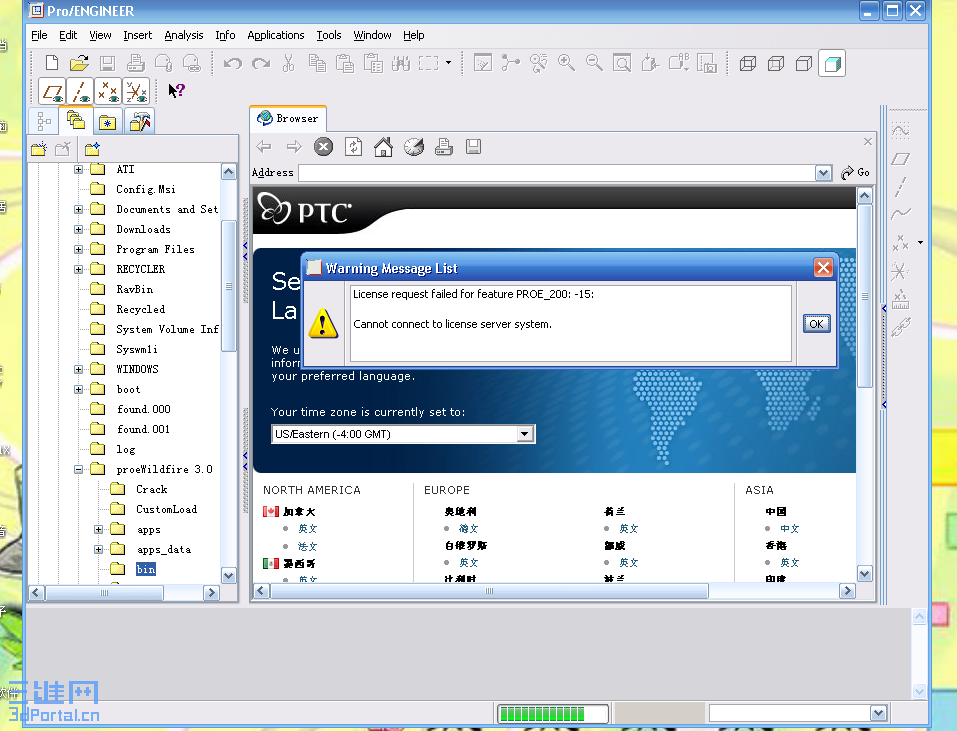Screen dimensions: 957x731
Task: Open the Favorites navigator tab
Action: [x=107, y=121]
